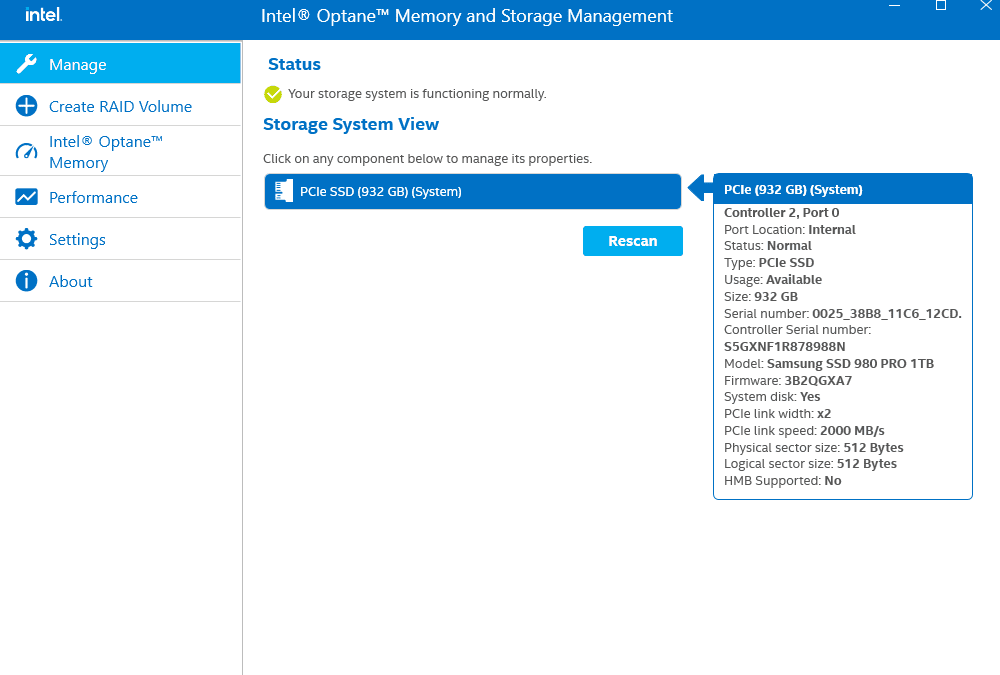
Task: Click the Settings gear icon
Action: click(x=26, y=239)
